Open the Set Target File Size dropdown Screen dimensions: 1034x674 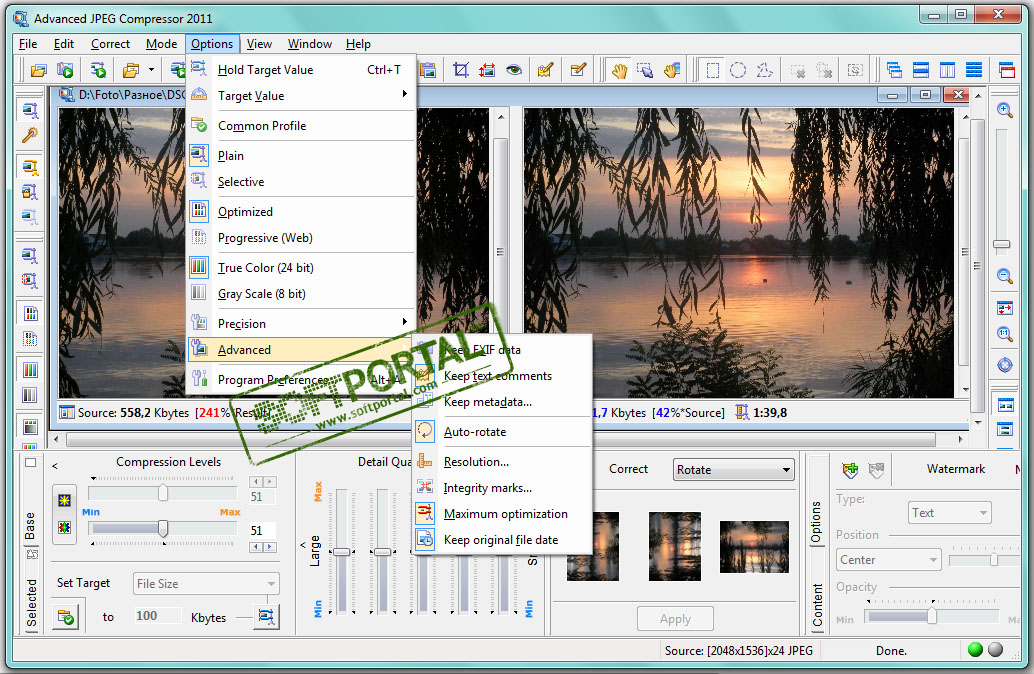pos(206,584)
